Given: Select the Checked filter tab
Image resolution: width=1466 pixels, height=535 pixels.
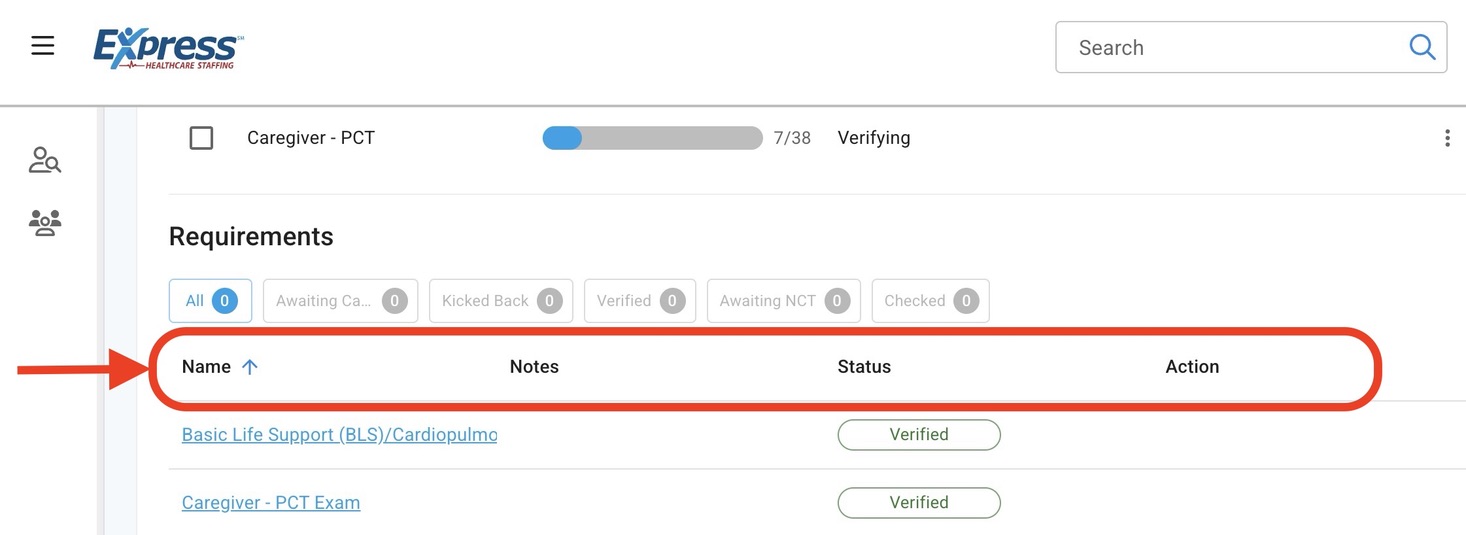Looking at the screenshot, I should [x=930, y=301].
